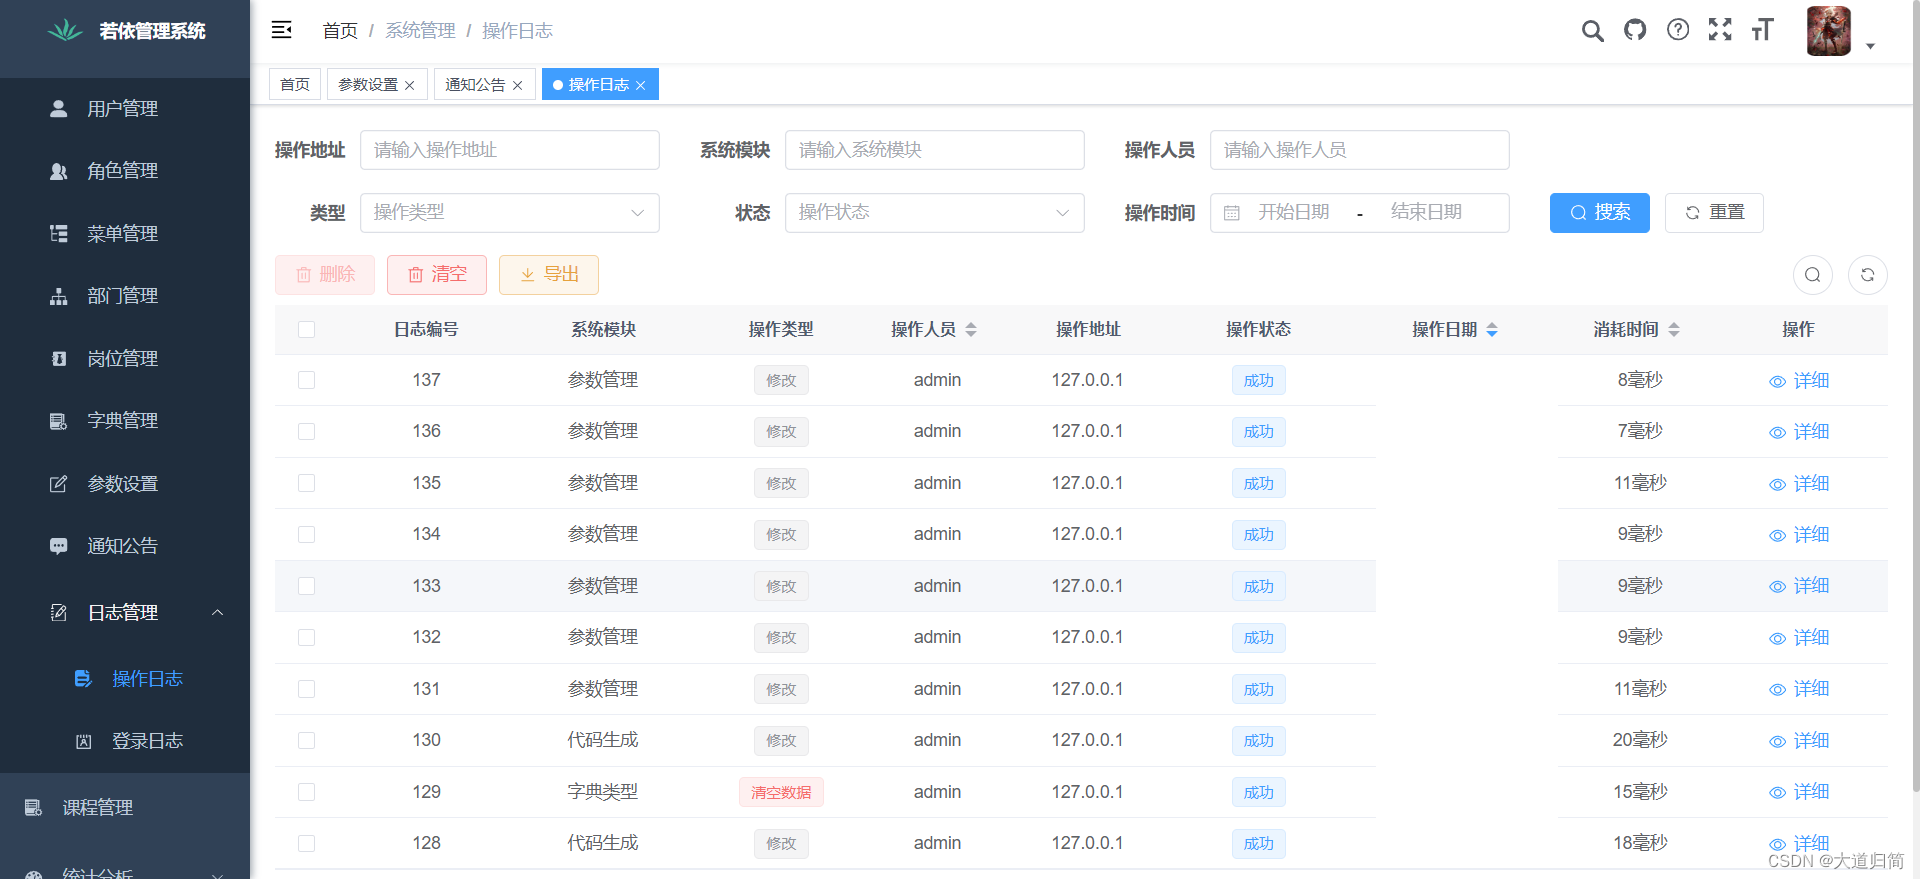View 详细 for log 137
Image resolution: width=1920 pixels, height=879 pixels.
tap(1799, 381)
